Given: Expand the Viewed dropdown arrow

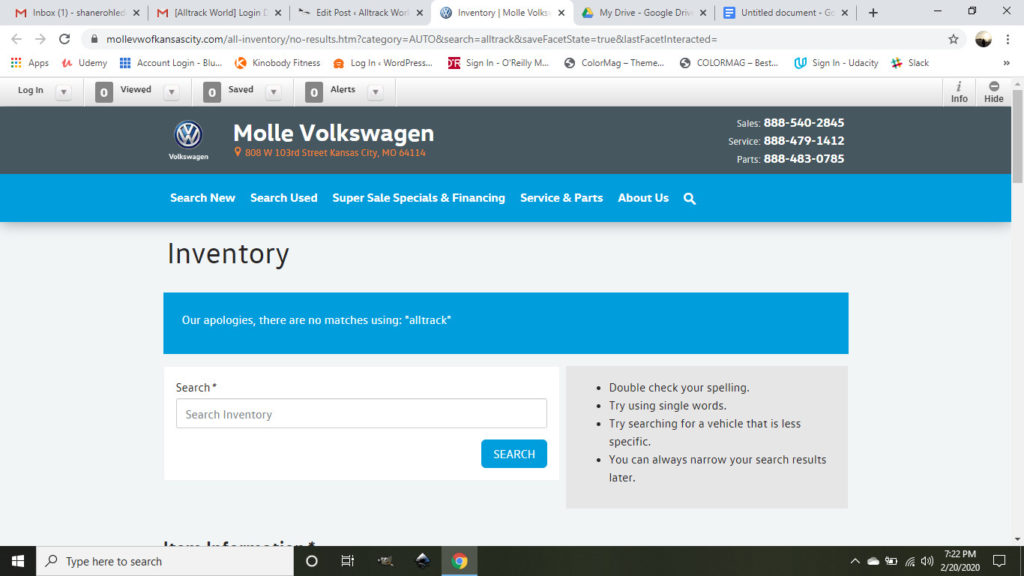Looking at the screenshot, I should [x=171, y=92].
